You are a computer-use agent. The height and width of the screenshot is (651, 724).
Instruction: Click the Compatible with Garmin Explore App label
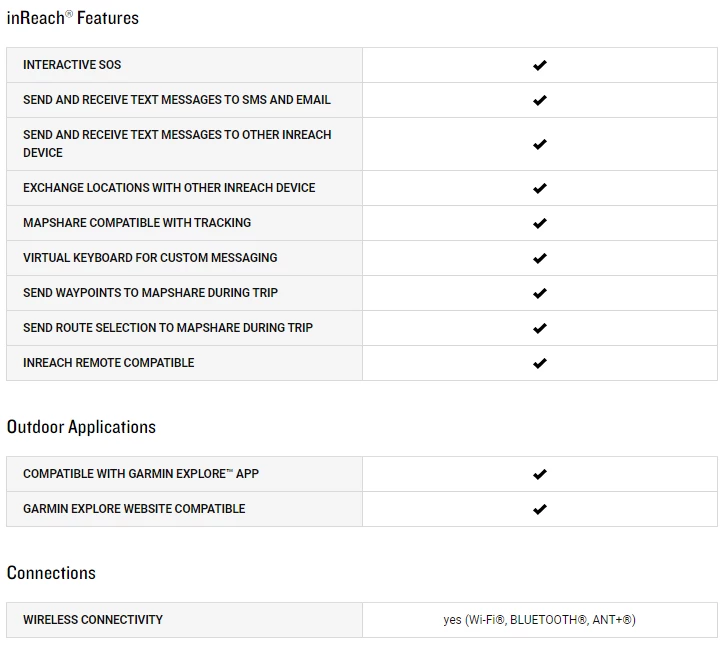(x=141, y=474)
